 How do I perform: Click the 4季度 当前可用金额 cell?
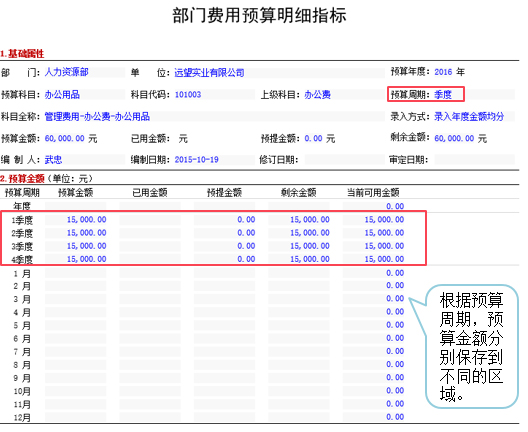pos(373,259)
